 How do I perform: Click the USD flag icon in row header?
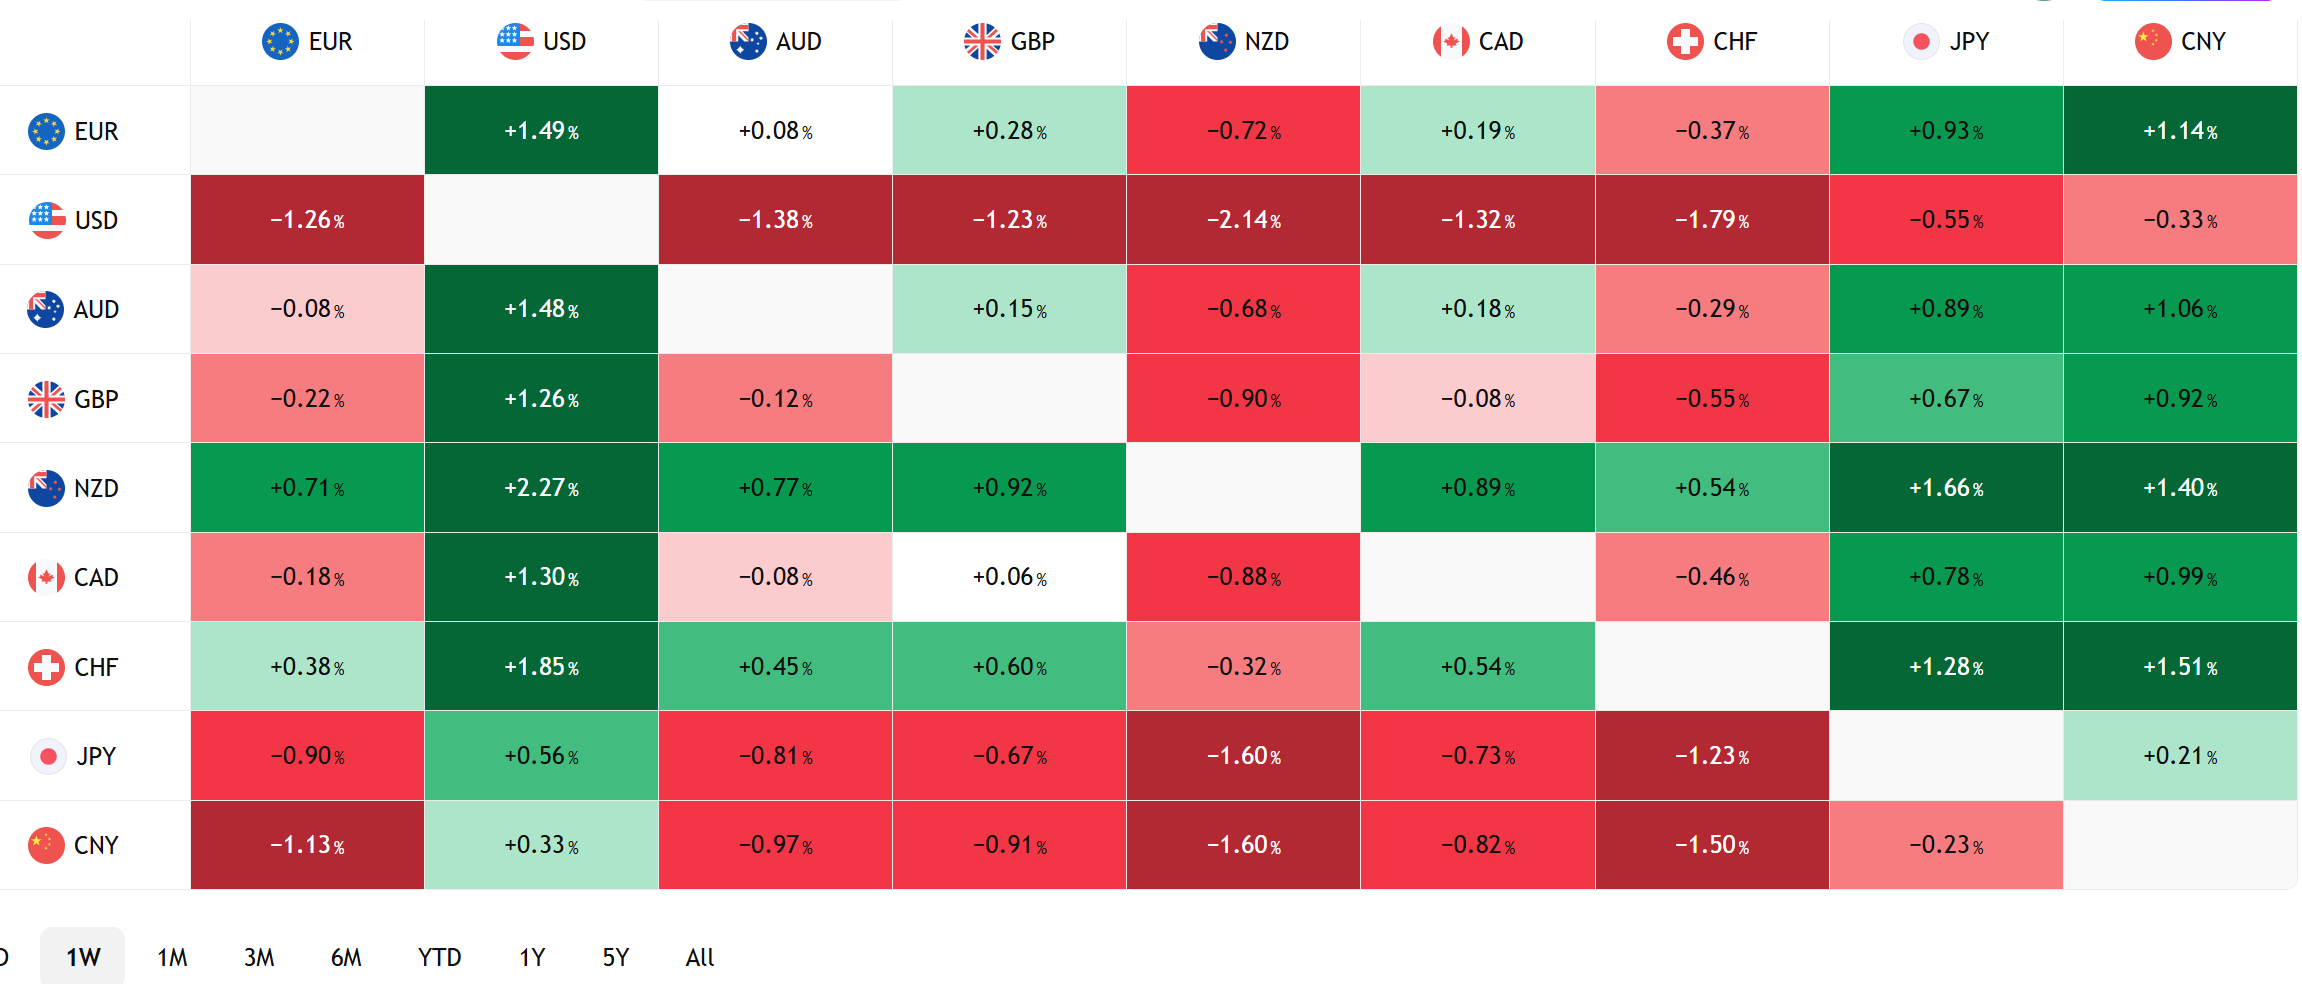click(46, 220)
